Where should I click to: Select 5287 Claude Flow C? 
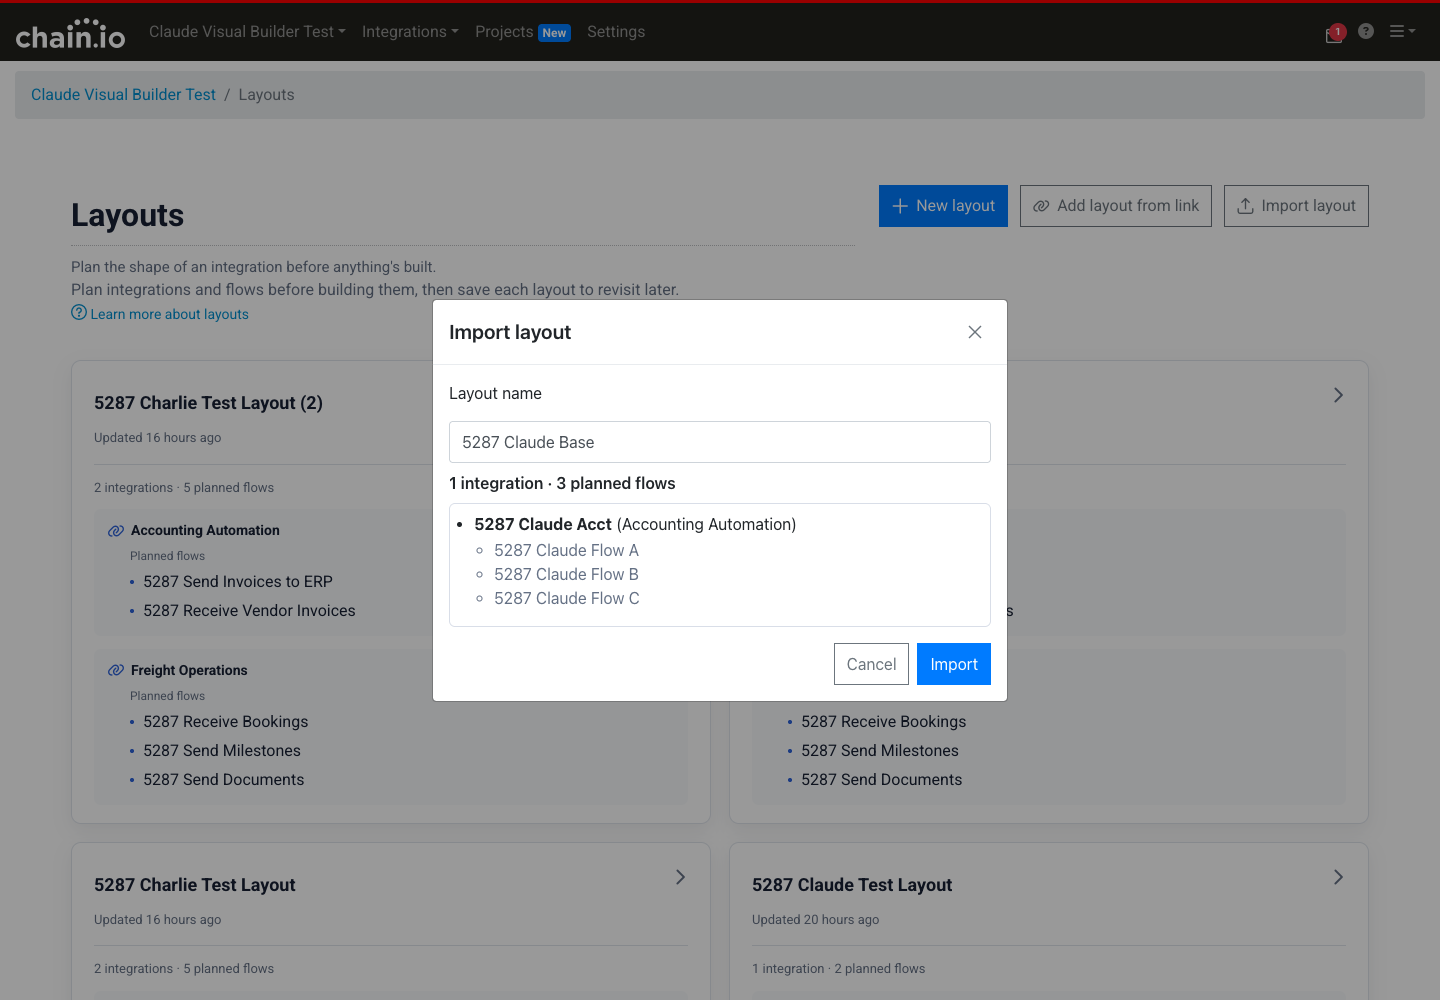[566, 598]
